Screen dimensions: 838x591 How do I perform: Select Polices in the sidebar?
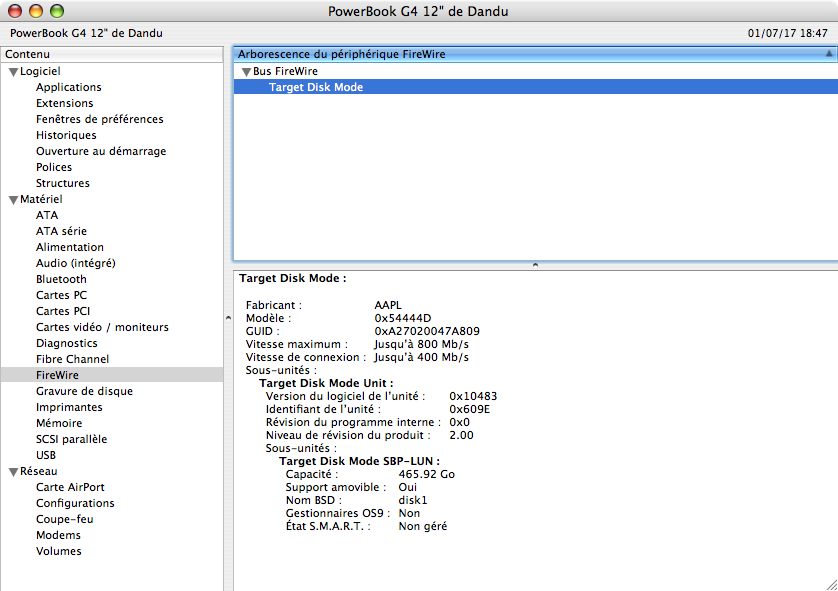[53, 167]
